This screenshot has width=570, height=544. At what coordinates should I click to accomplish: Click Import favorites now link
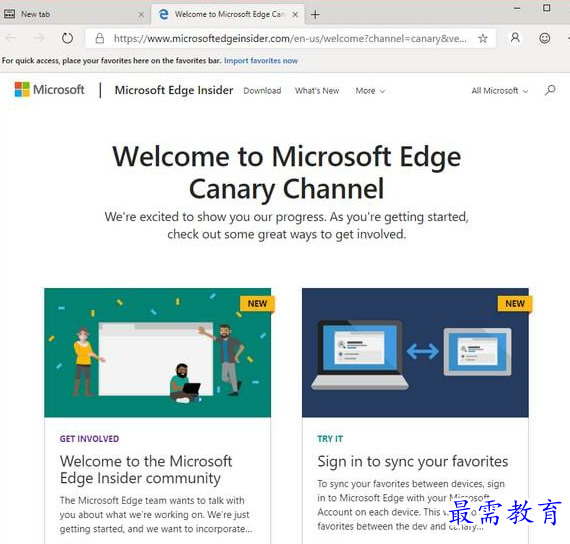pos(261,61)
